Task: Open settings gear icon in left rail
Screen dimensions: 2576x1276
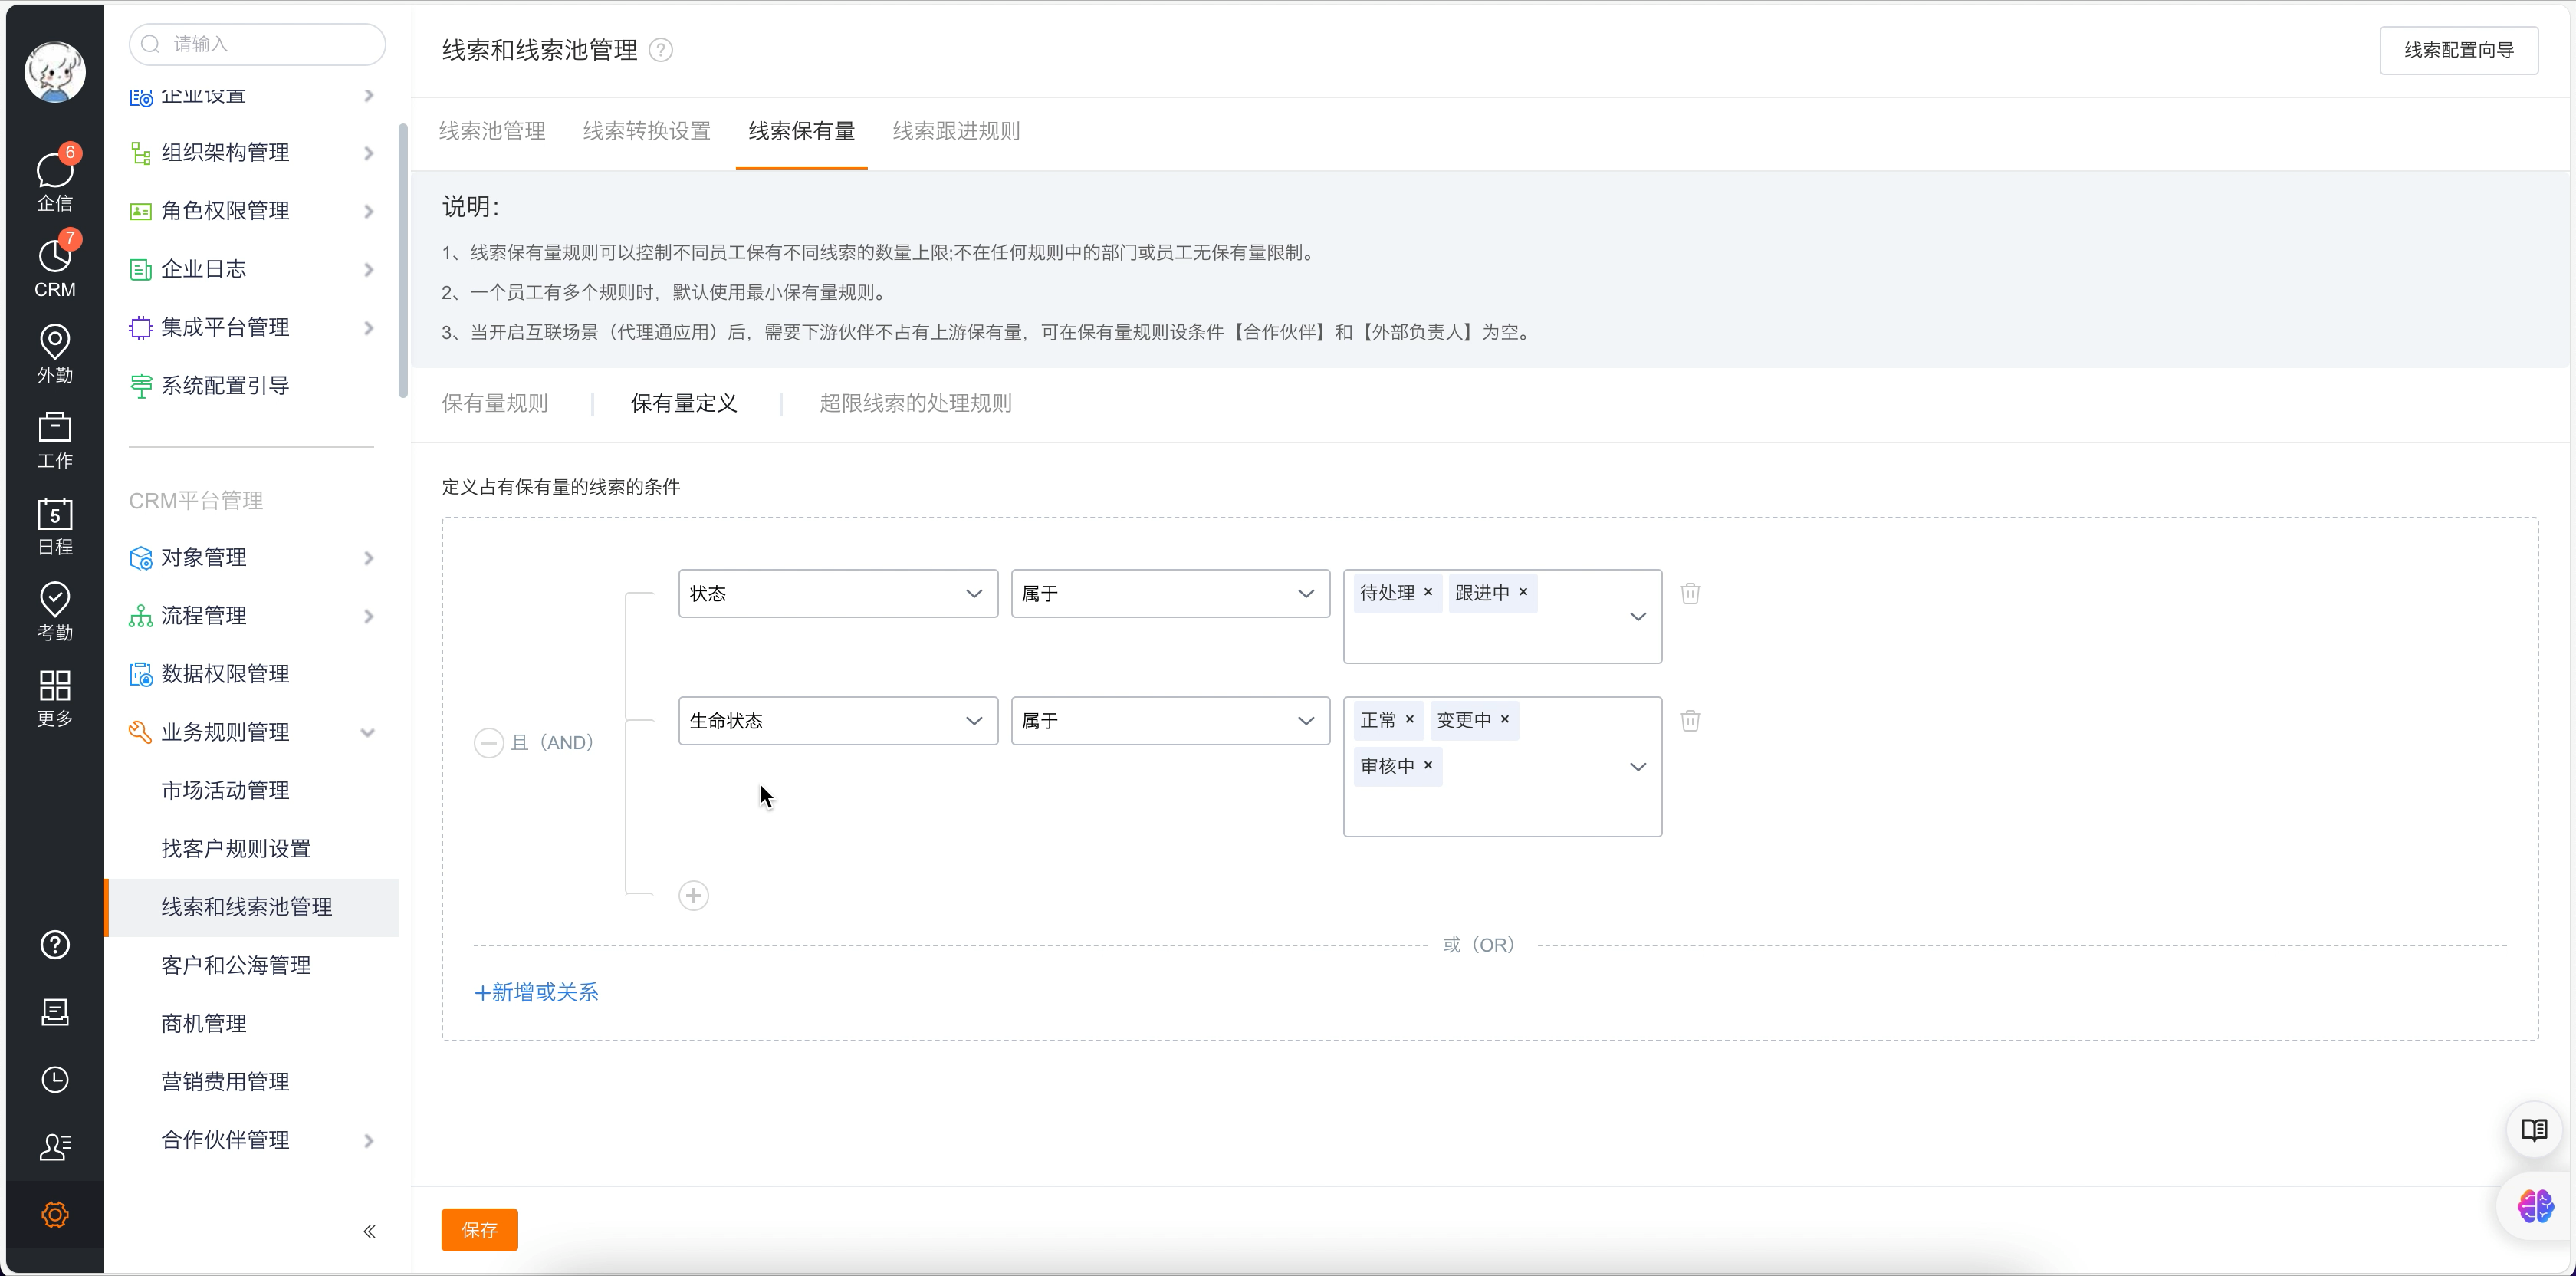Action: tap(55, 1215)
